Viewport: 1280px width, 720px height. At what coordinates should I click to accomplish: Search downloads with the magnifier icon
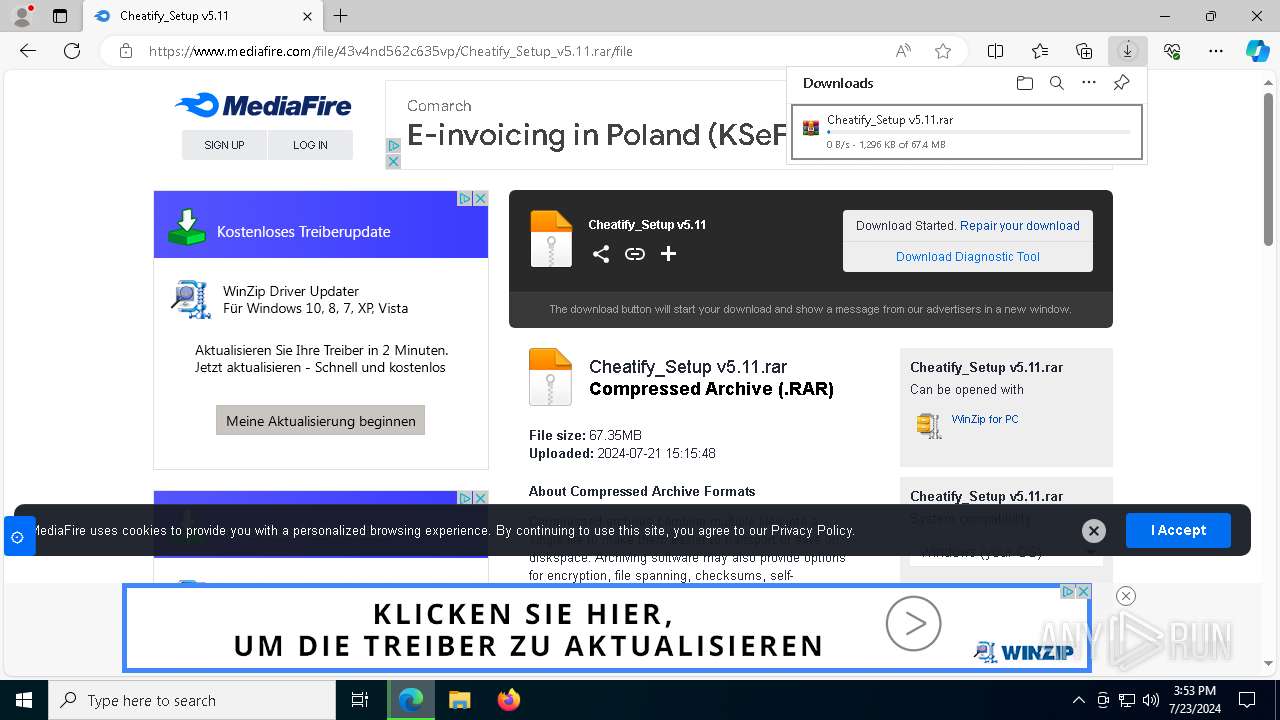[1057, 83]
